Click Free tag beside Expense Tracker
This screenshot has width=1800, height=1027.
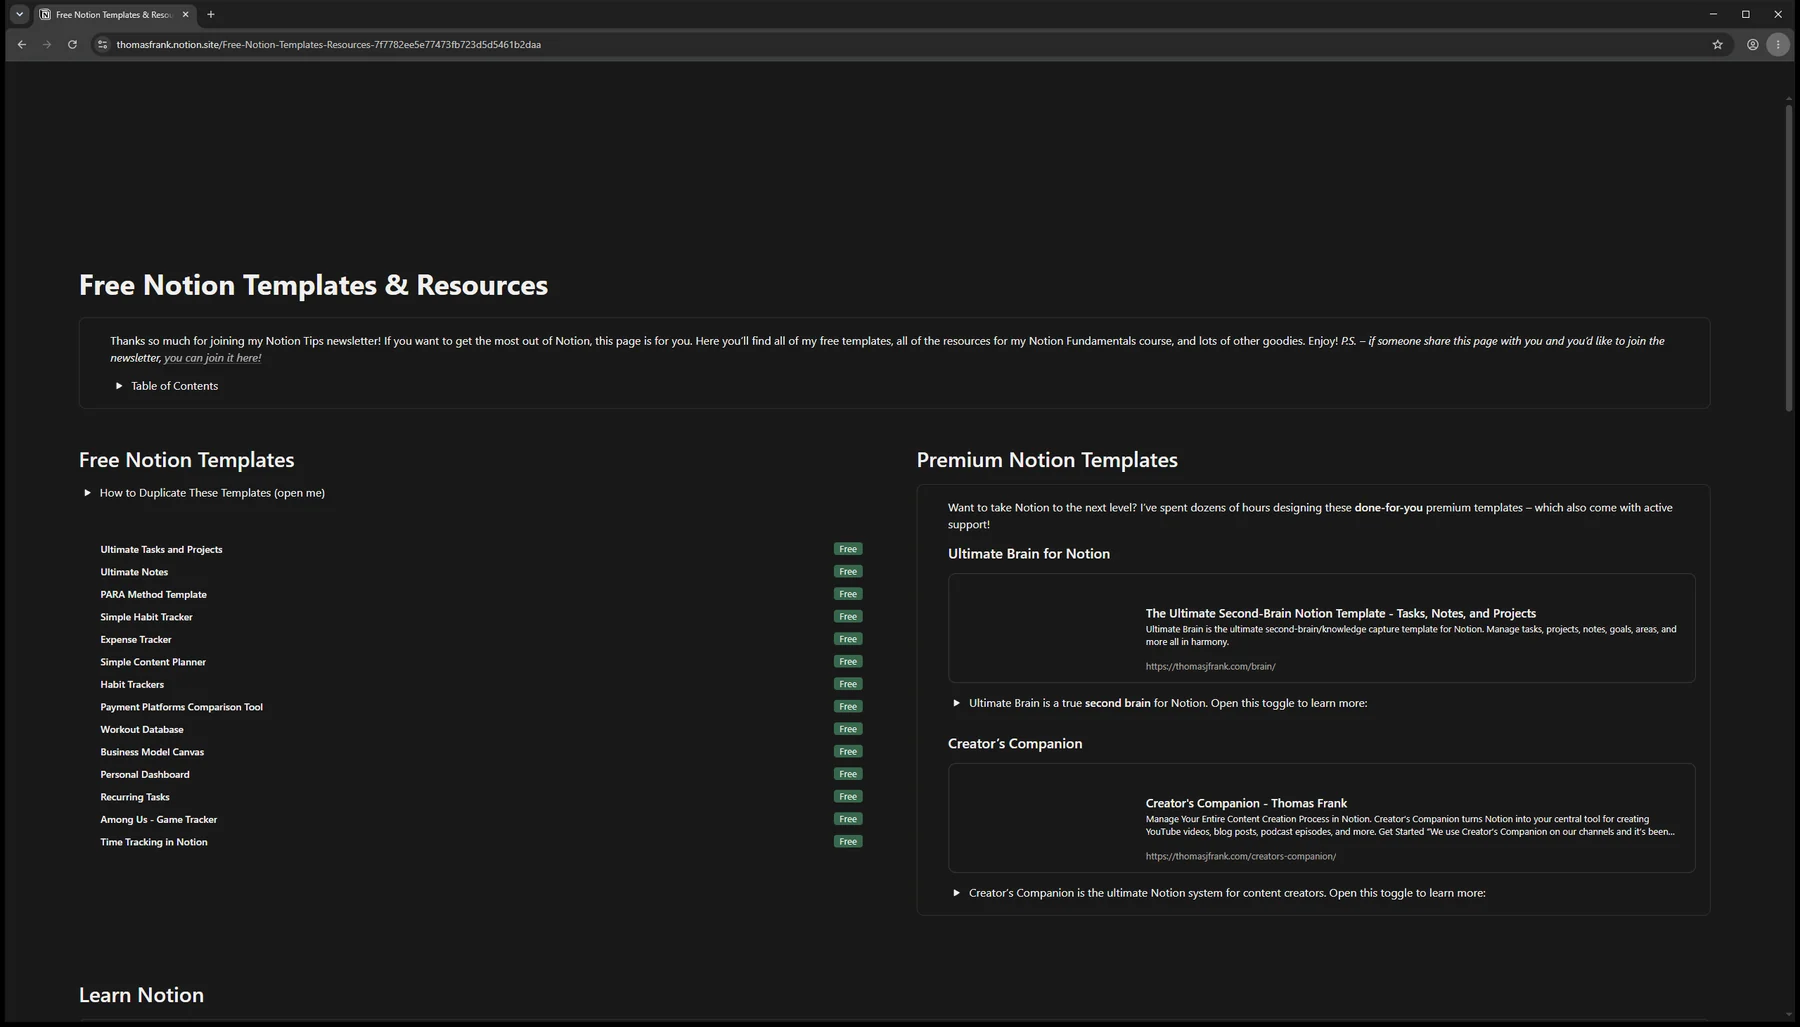(848, 639)
